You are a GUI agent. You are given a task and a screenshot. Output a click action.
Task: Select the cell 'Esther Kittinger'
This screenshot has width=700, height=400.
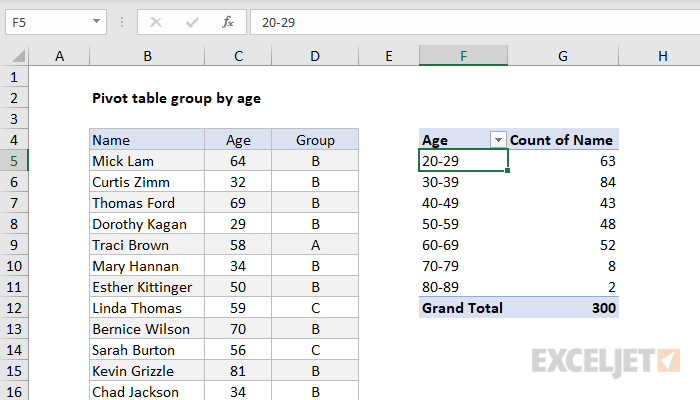[147, 287]
